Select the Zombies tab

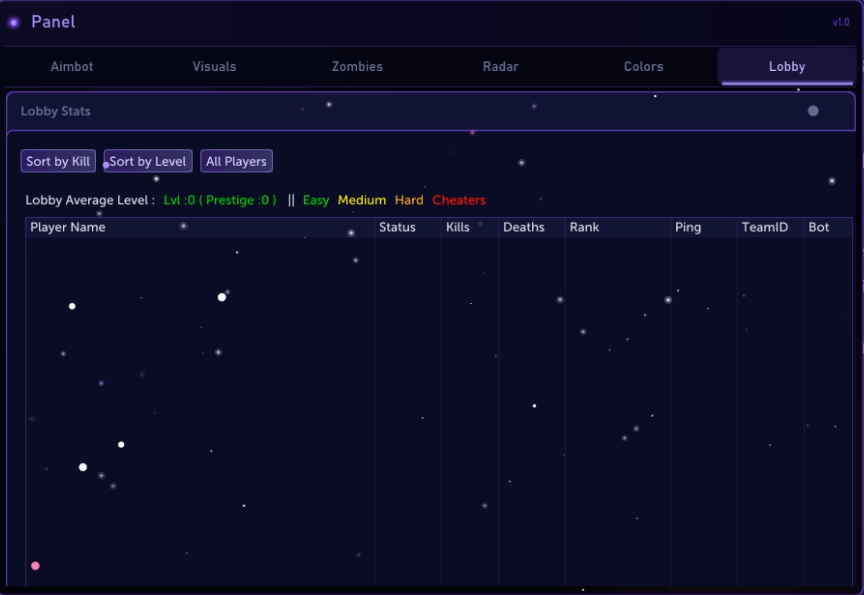357,67
